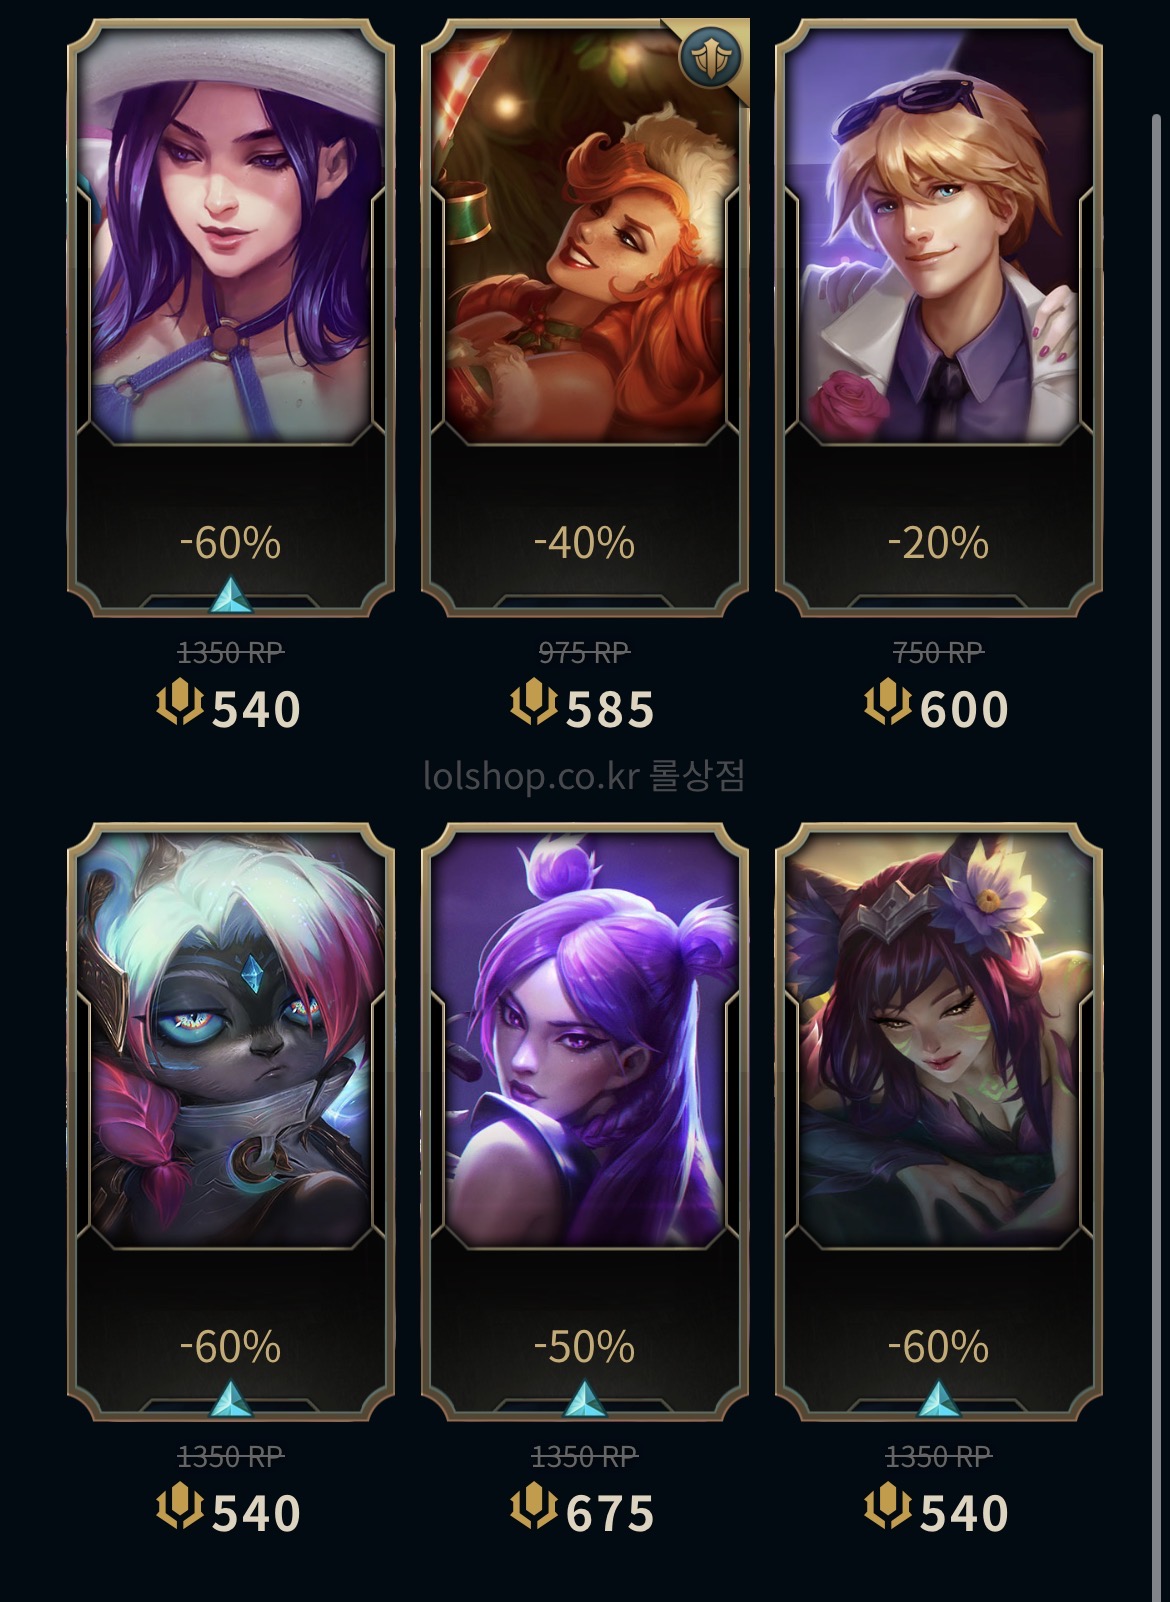Buy the top-left skin for 540 RP
Viewport: 1170px width, 1602px height.
point(229,708)
